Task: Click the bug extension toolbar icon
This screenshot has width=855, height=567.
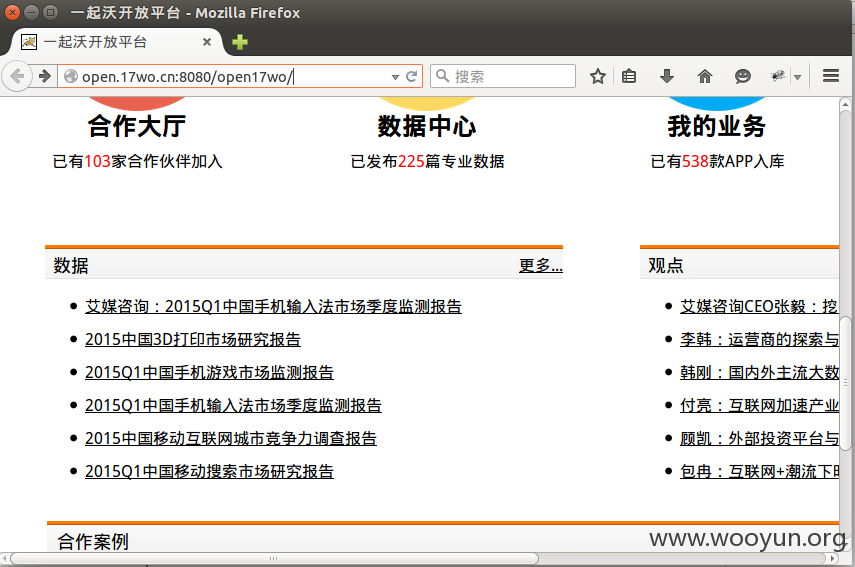Action: (x=778, y=76)
